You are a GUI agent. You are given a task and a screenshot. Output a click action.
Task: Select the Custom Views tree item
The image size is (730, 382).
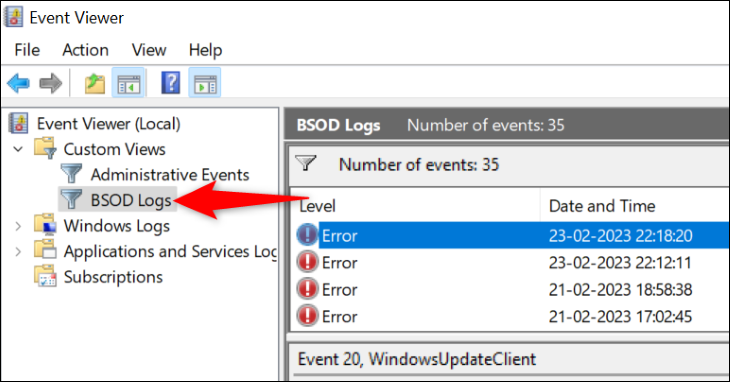click(115, 149)
